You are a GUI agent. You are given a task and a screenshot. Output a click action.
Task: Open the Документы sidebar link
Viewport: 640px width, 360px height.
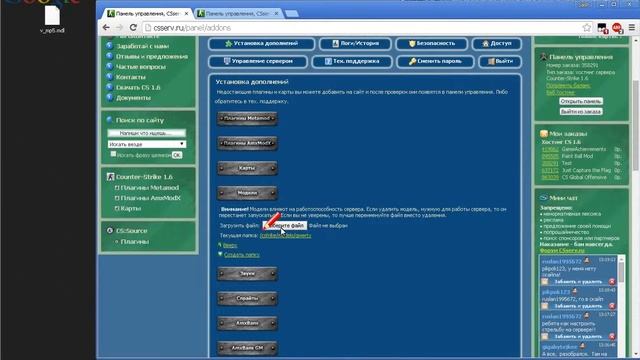(133, 98)
